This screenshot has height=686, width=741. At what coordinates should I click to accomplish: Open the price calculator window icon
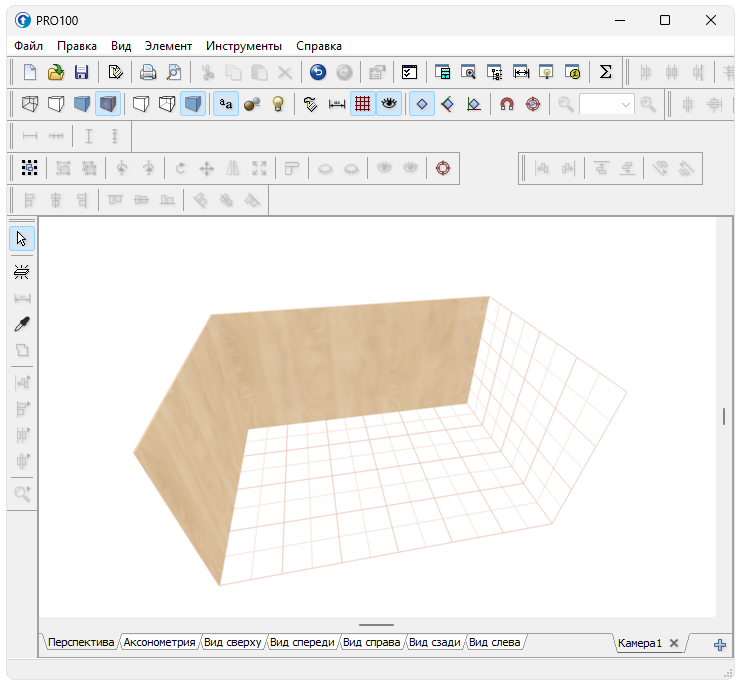pos(442,72)
